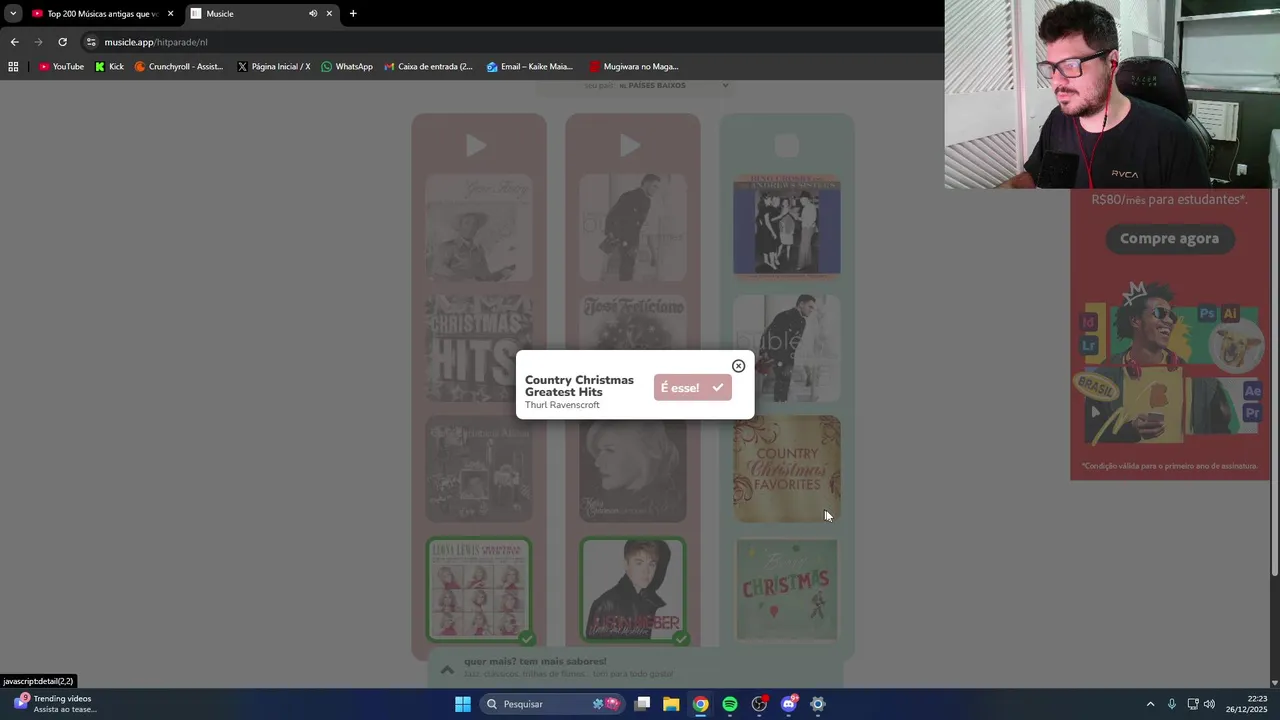Screen dimensions: 1280x720
Task: Play the second column's song
Action: pos(630,146)
